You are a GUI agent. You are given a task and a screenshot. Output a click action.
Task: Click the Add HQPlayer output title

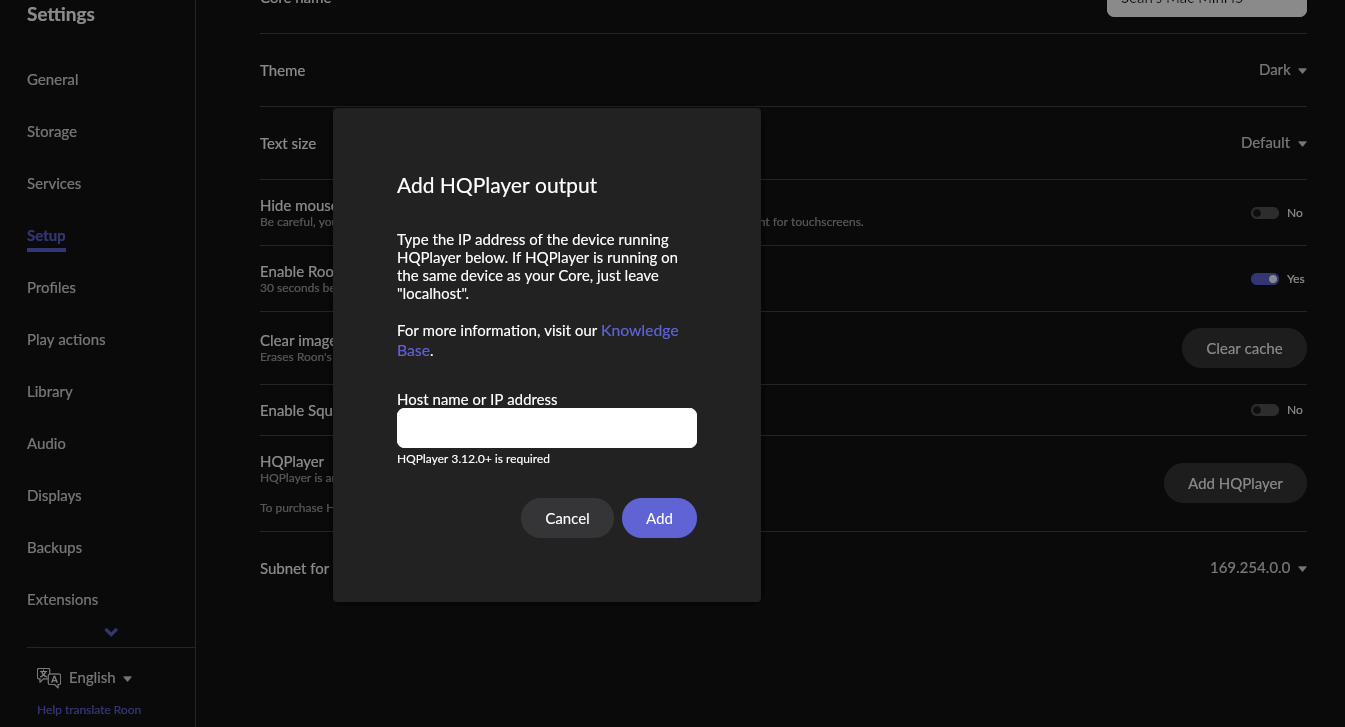point(497,185)
